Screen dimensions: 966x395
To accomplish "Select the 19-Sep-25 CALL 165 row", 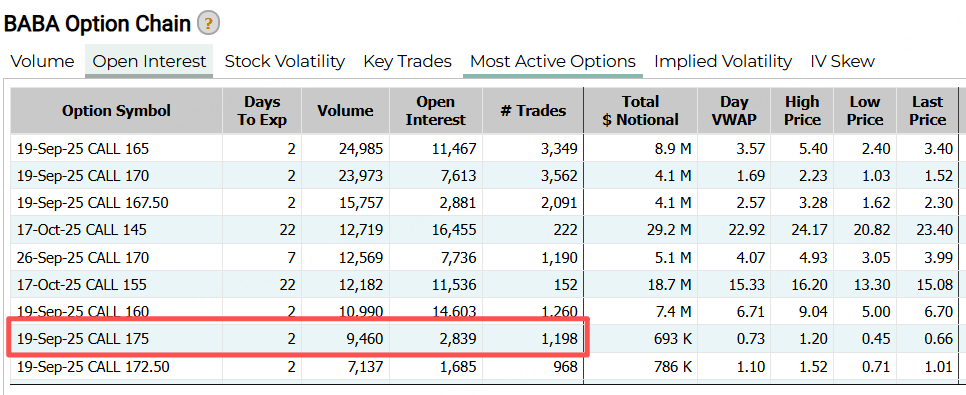I will (484, 149).
